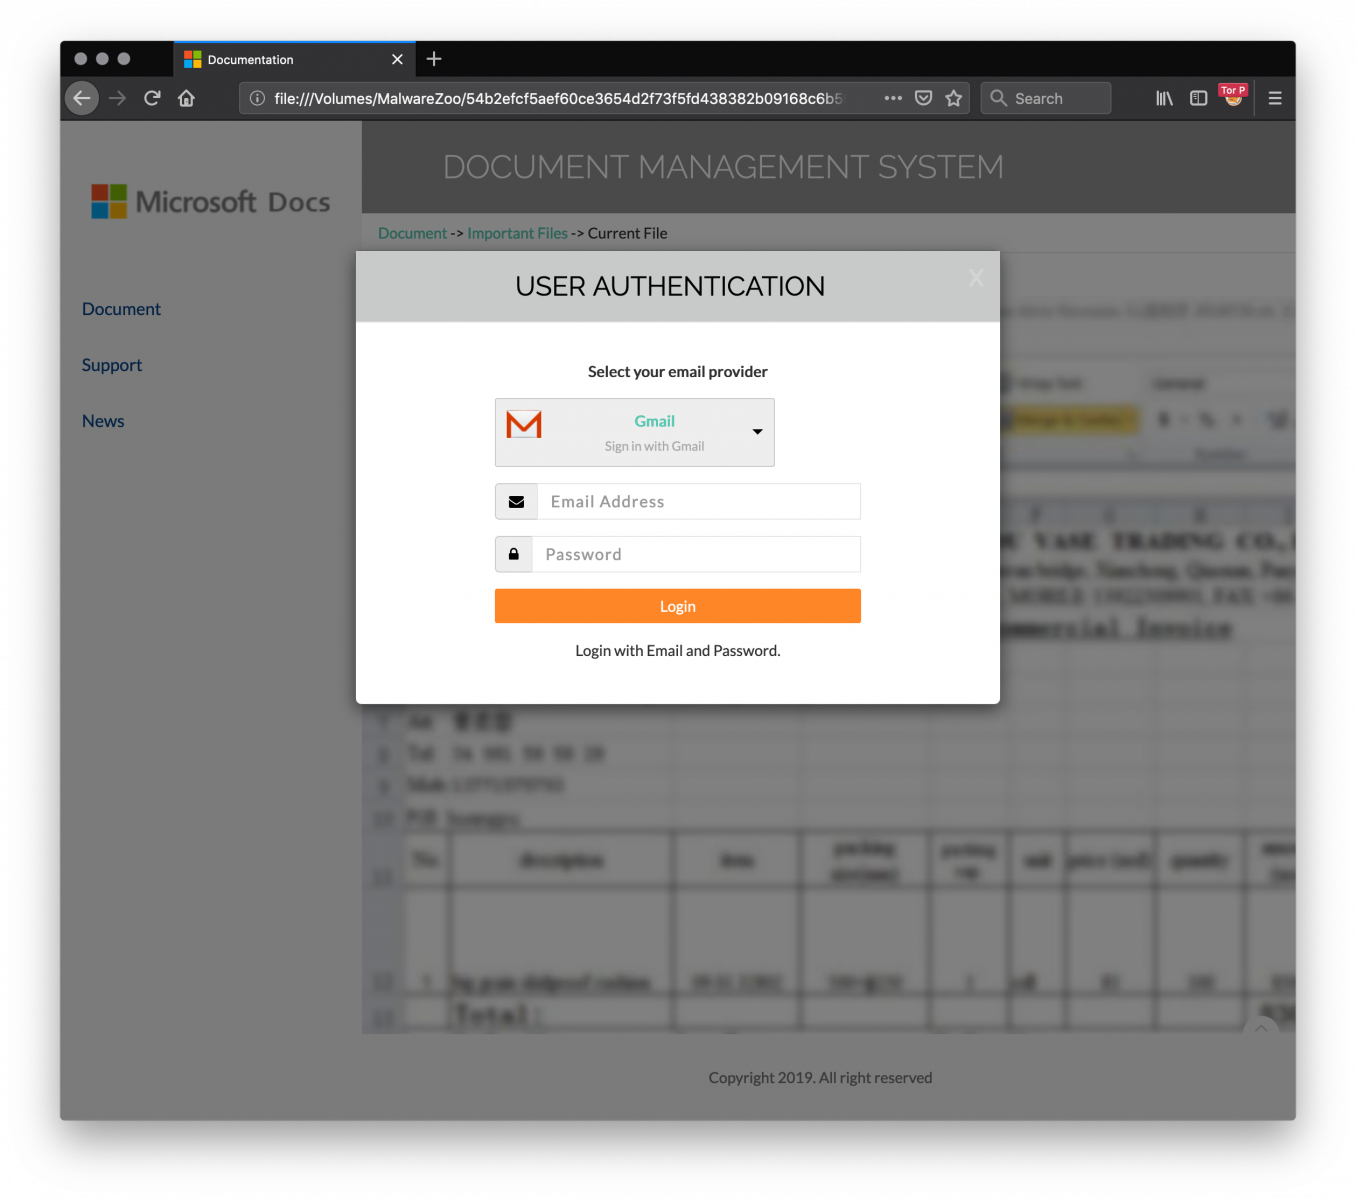Reload the current page
This screenshot has height=1200, width=1356.
tap(152, 98)
